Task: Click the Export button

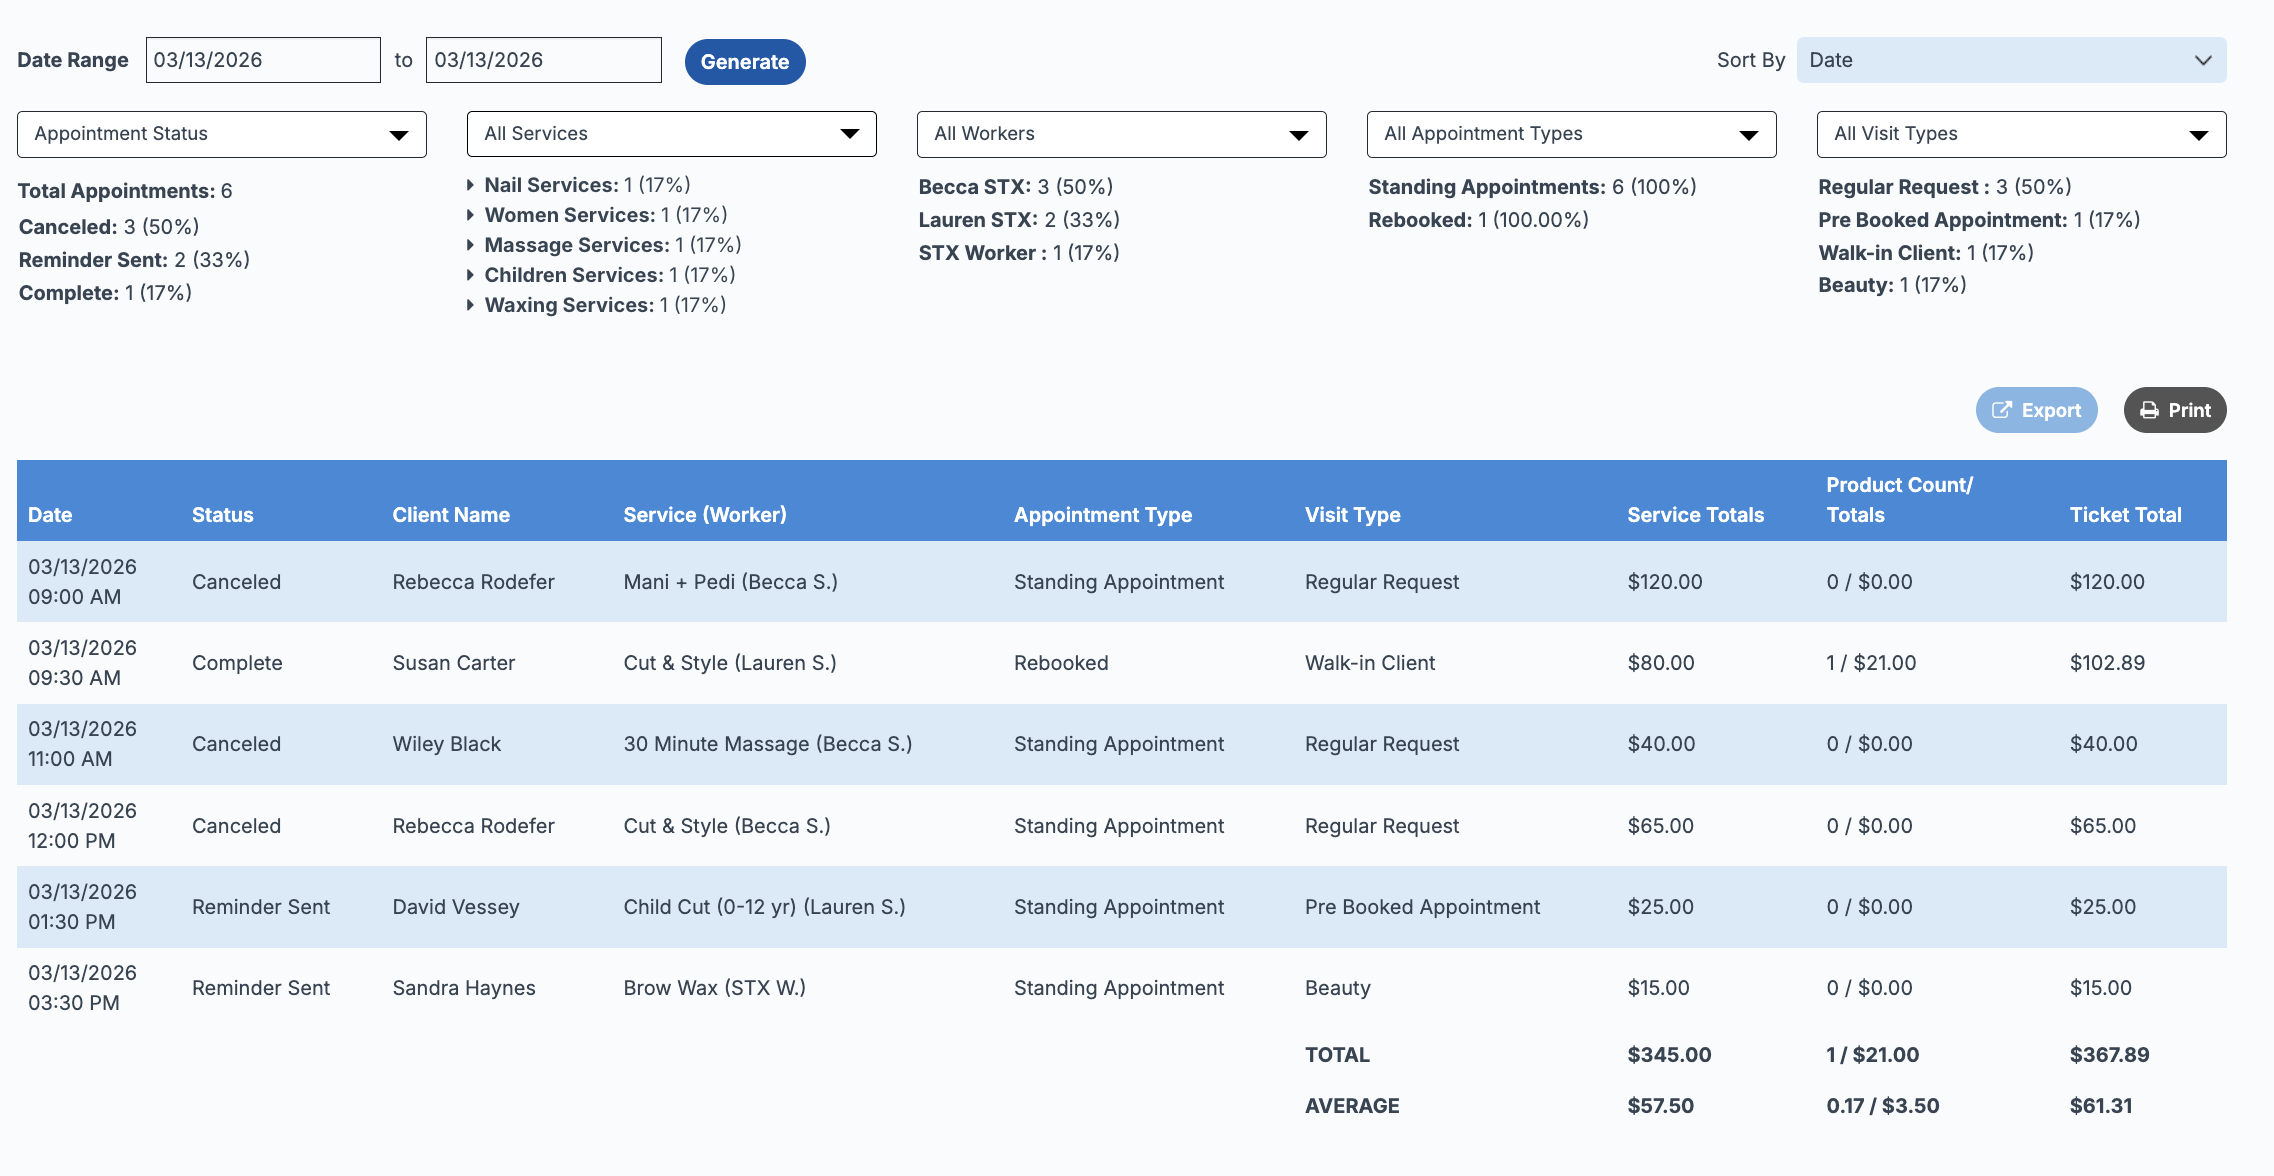Action: pos(2036,410)
